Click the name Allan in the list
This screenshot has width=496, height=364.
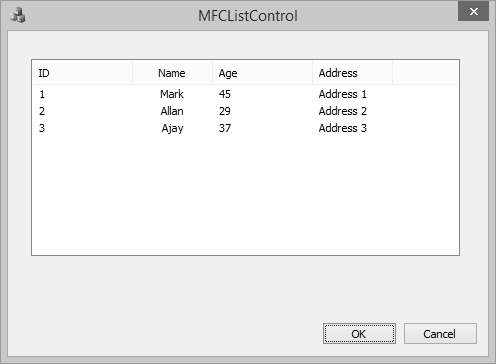tap(172, 111)
